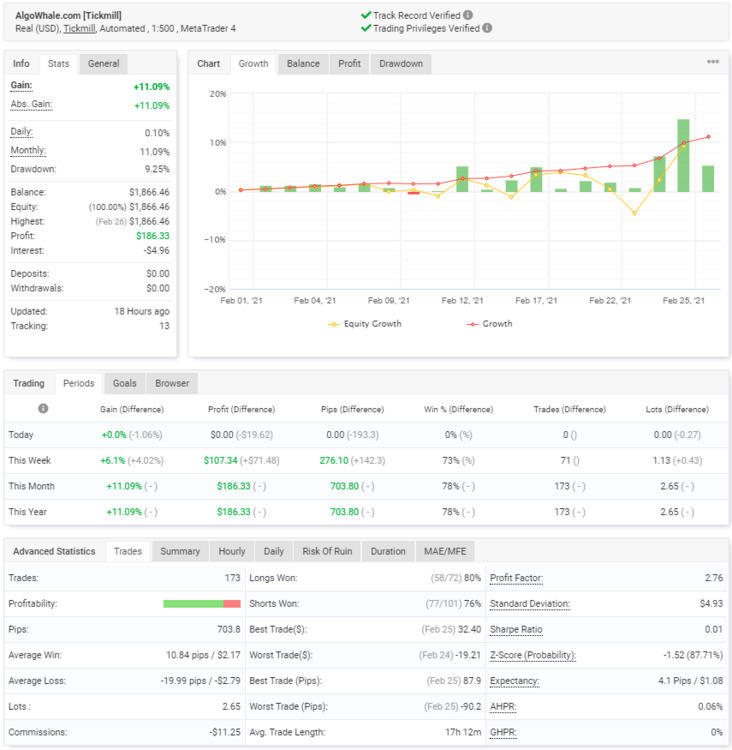Switch to the Stats tab
The width and height of the screenshot is (732, 750).
(x=58, y=64)
